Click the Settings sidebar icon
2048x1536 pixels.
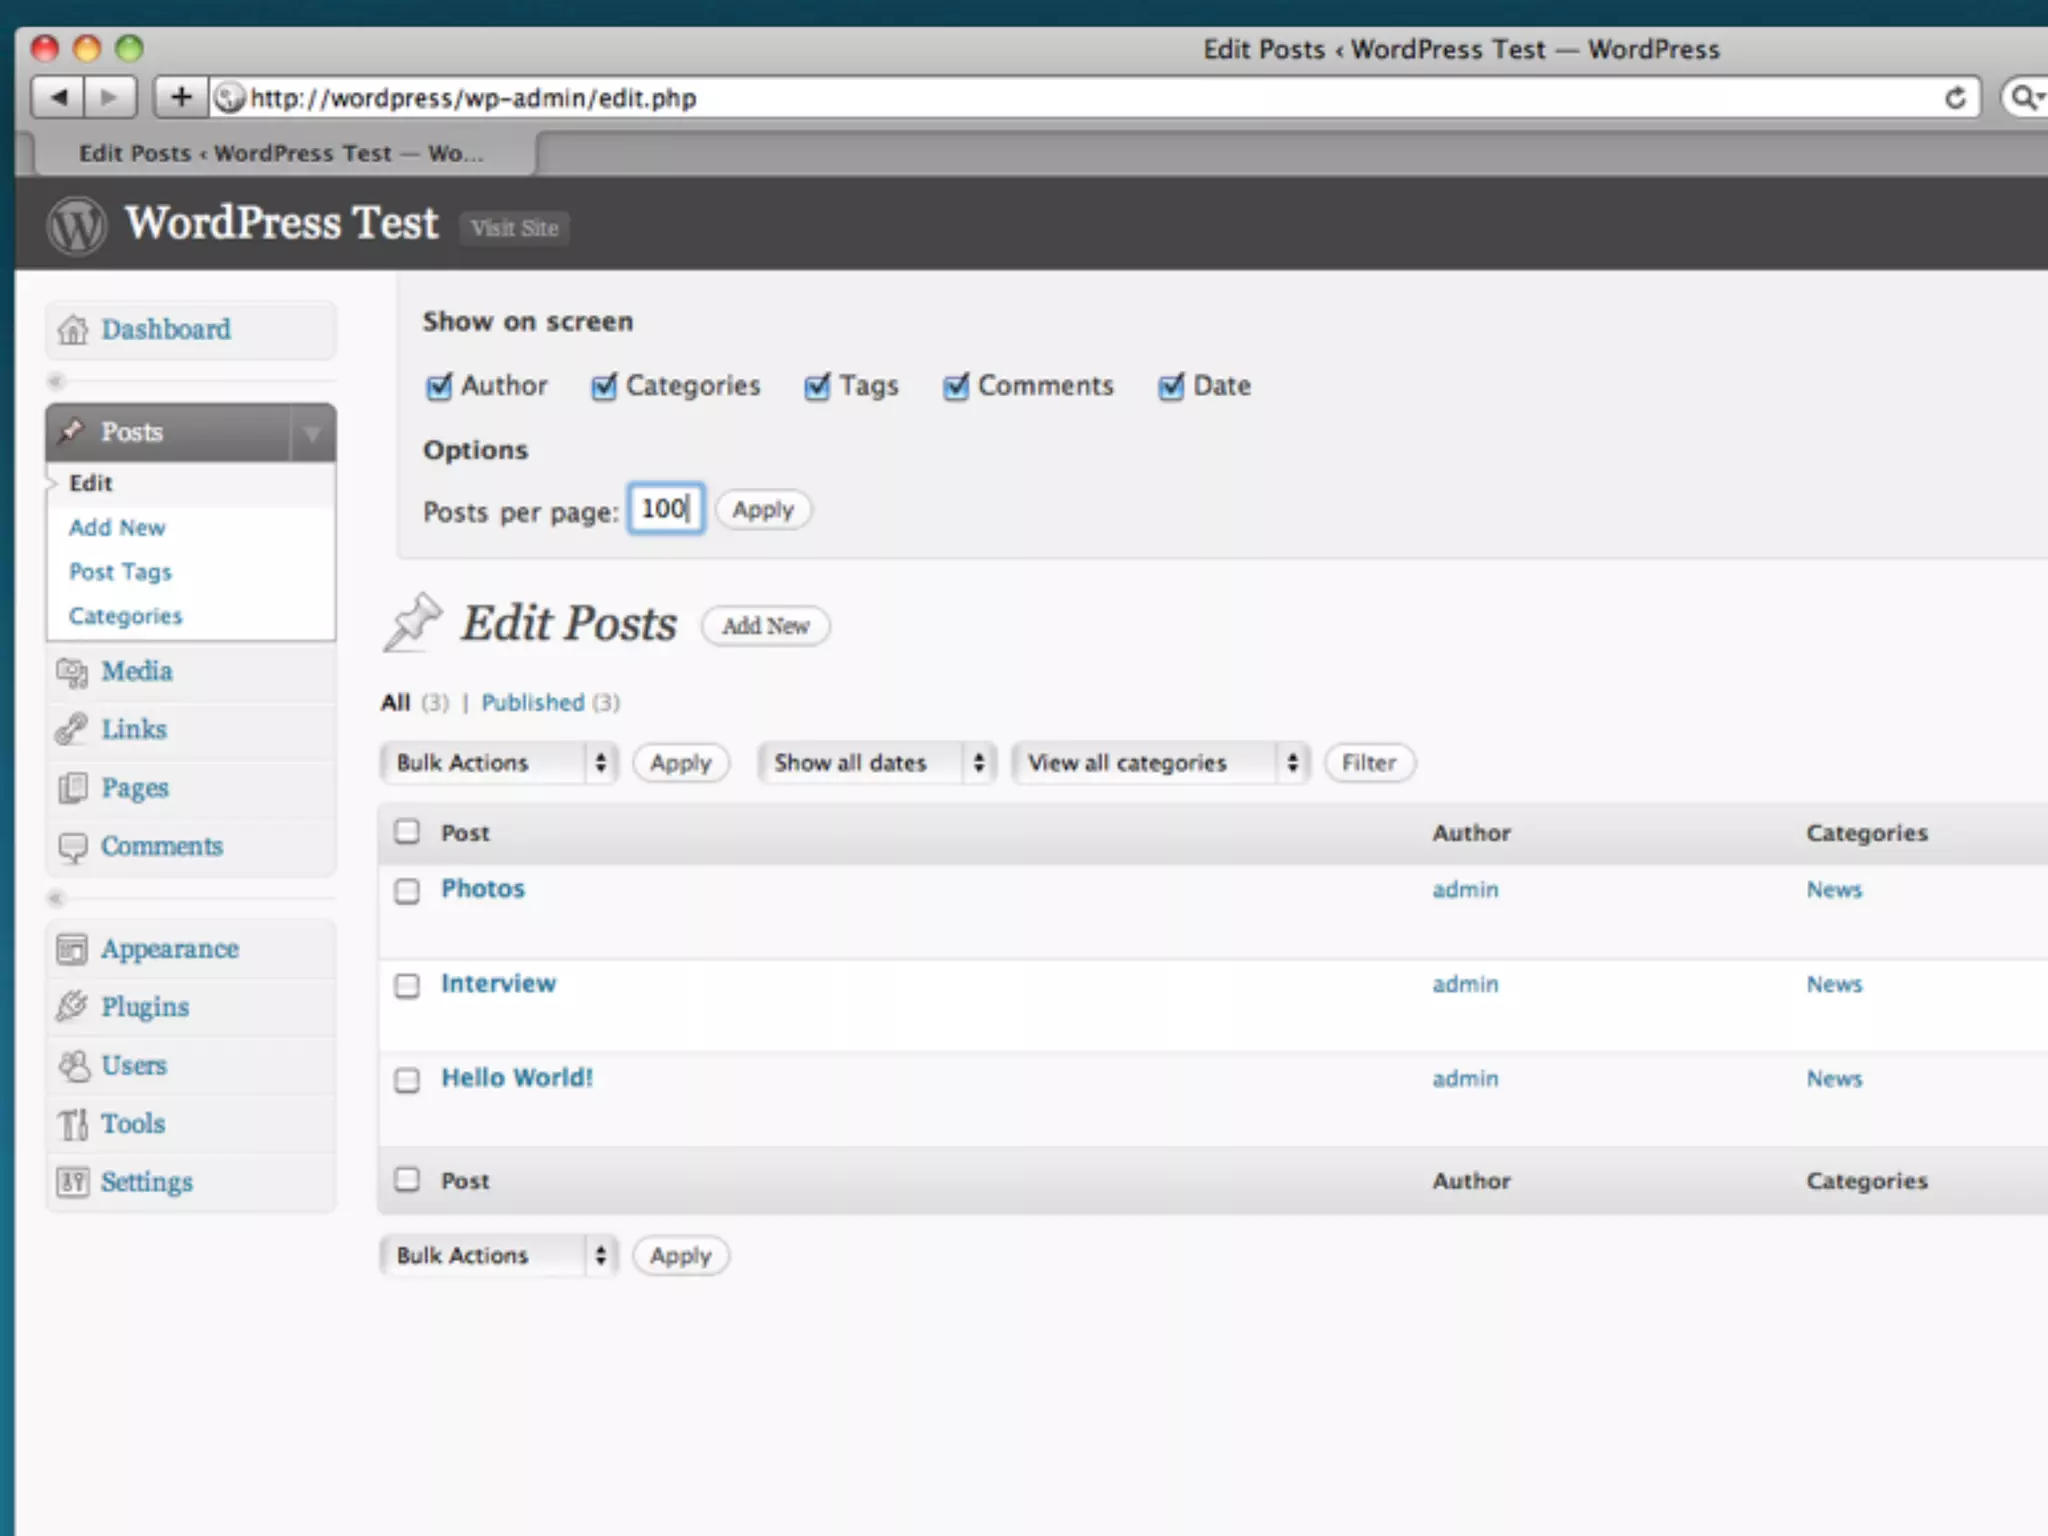click(72, 1182)
